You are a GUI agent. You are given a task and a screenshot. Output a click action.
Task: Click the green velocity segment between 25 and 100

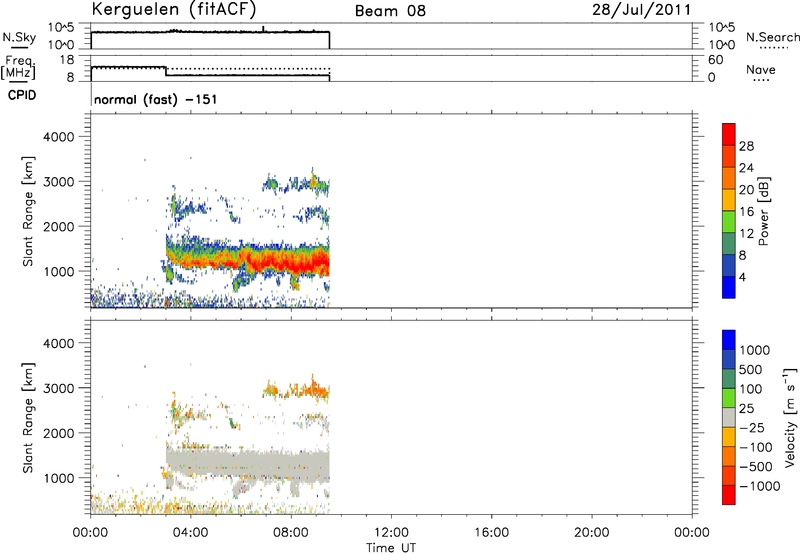(729, 398)
